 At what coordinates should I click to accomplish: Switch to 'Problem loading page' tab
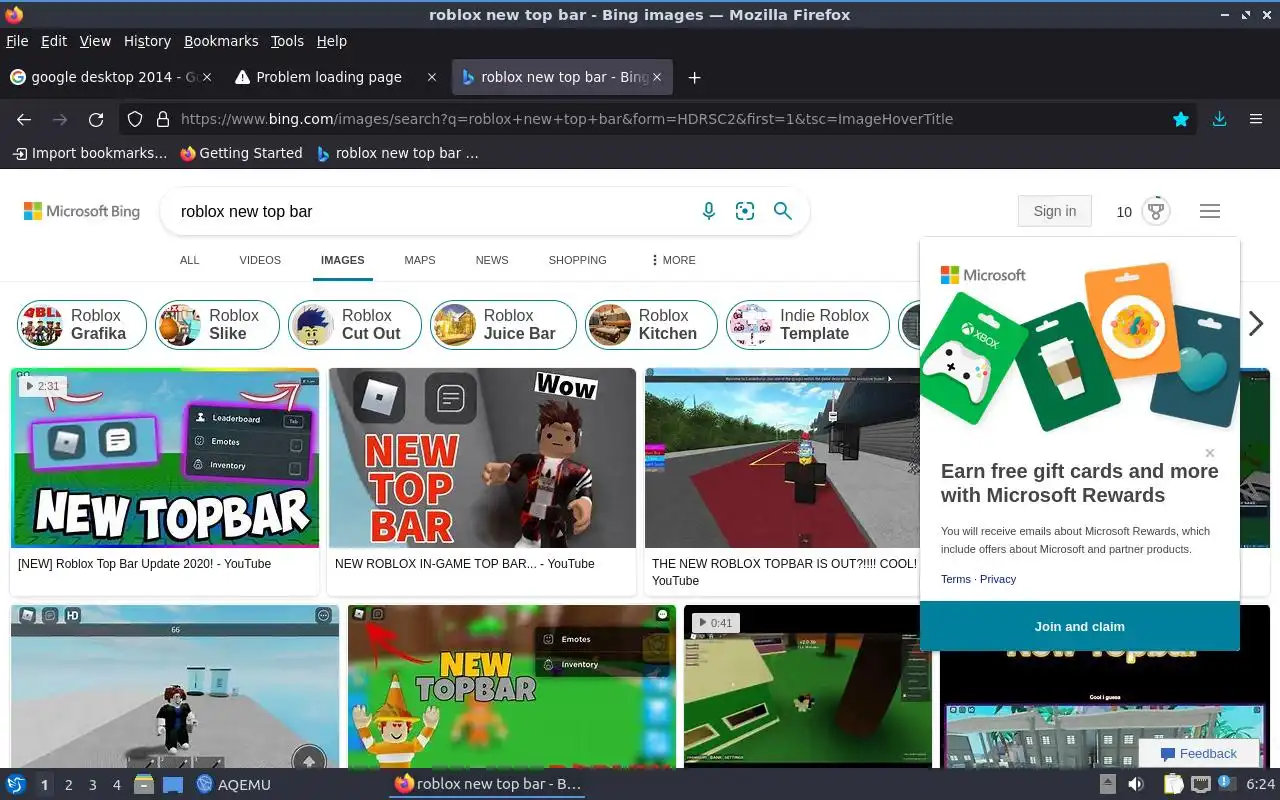click(337, 77)
